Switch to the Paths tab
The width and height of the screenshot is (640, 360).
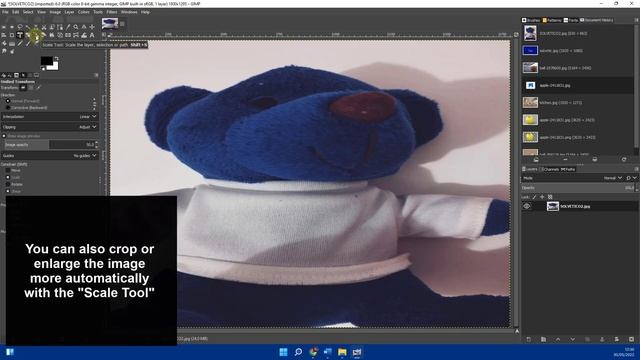[x=568, y=169]
